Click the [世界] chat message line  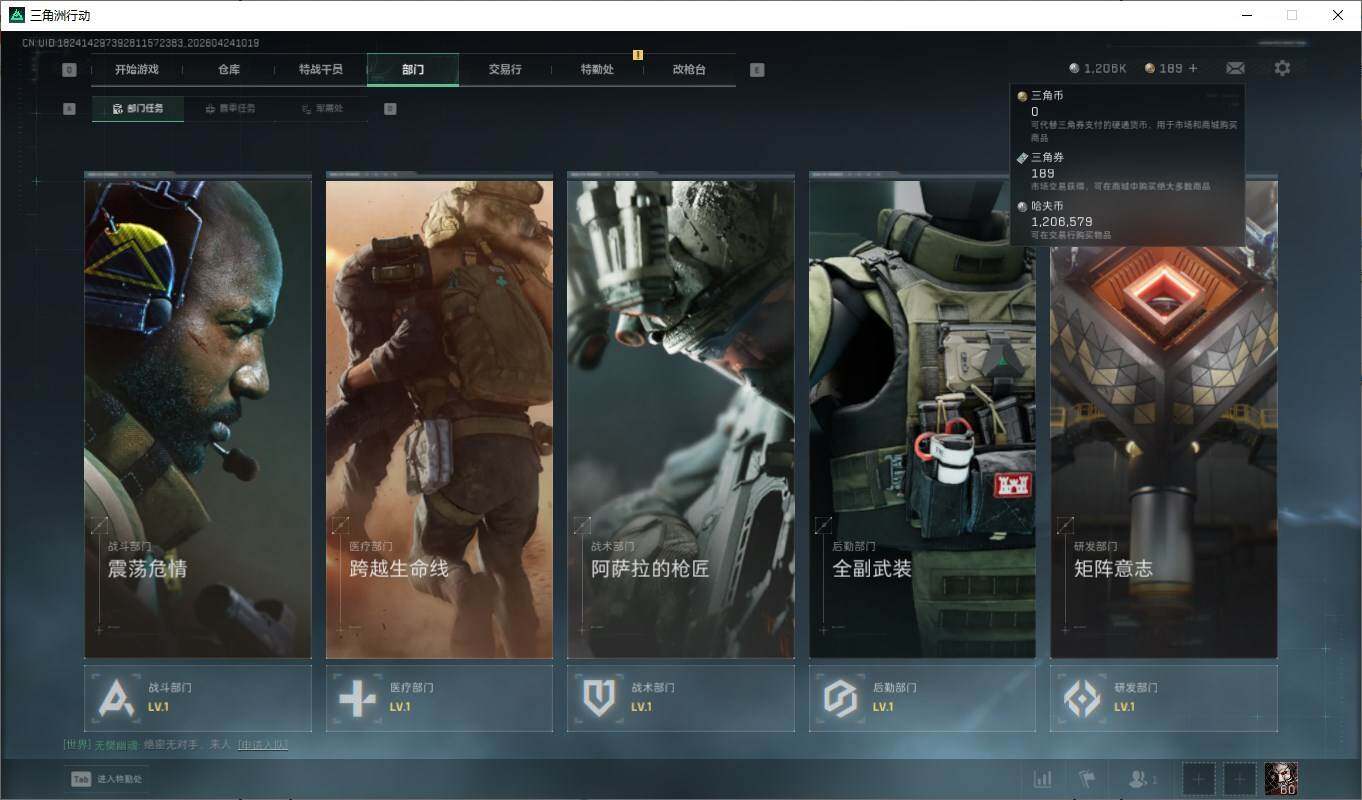(175, 744)
